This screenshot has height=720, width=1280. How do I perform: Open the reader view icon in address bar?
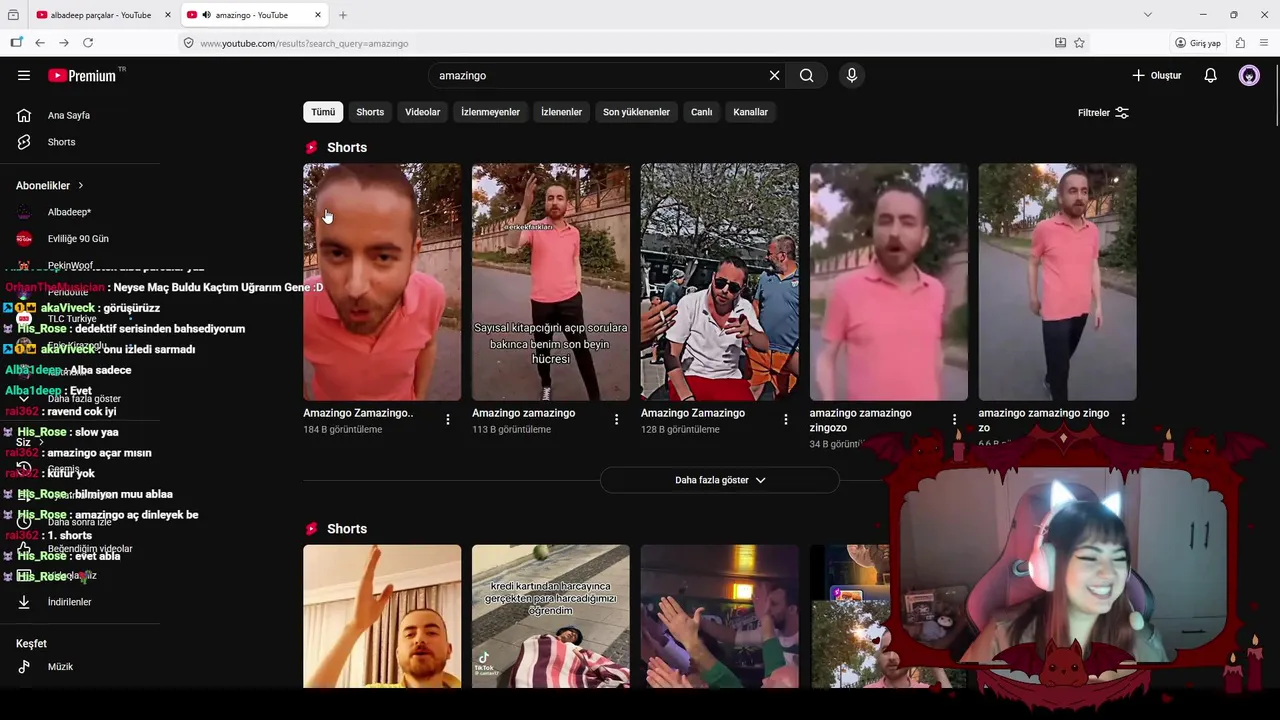tap(1060, 43)
